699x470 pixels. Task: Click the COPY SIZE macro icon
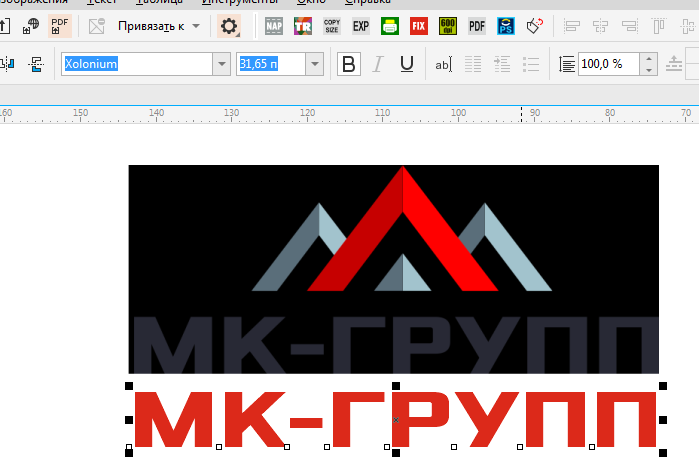click(332, 26)
